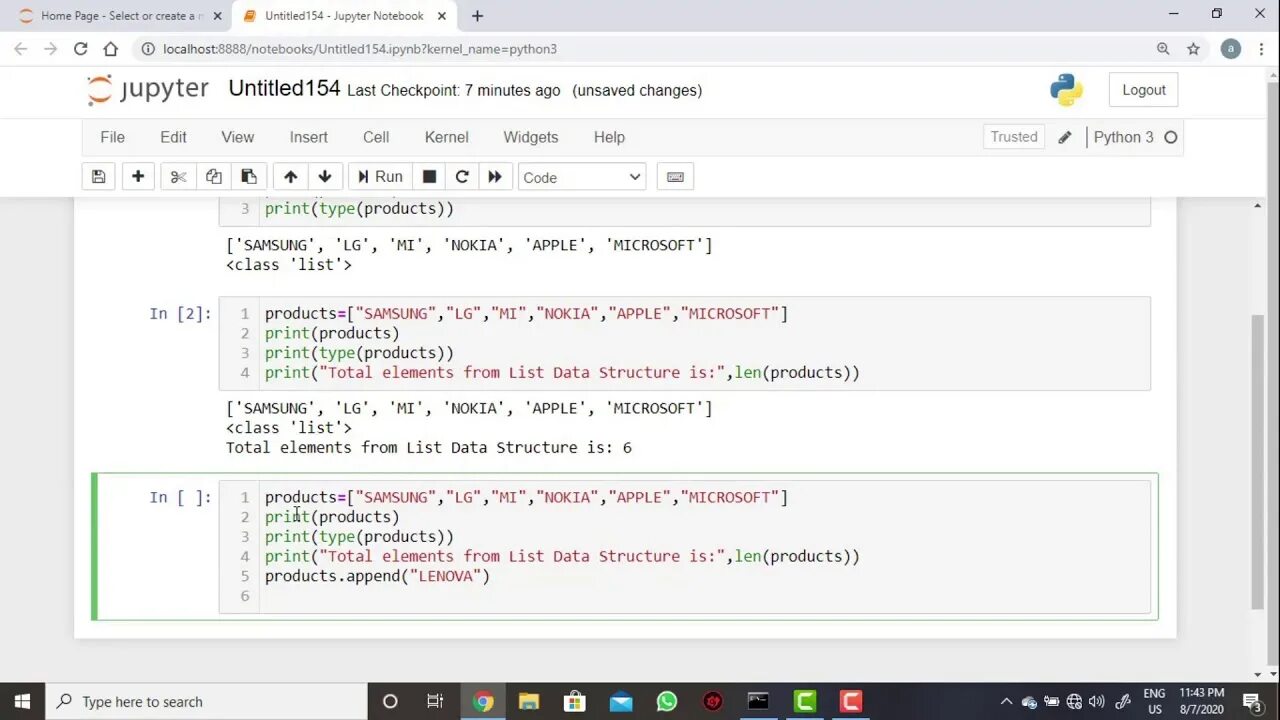
Task: Open the Kernel menu
Action: tap(446, 137)
